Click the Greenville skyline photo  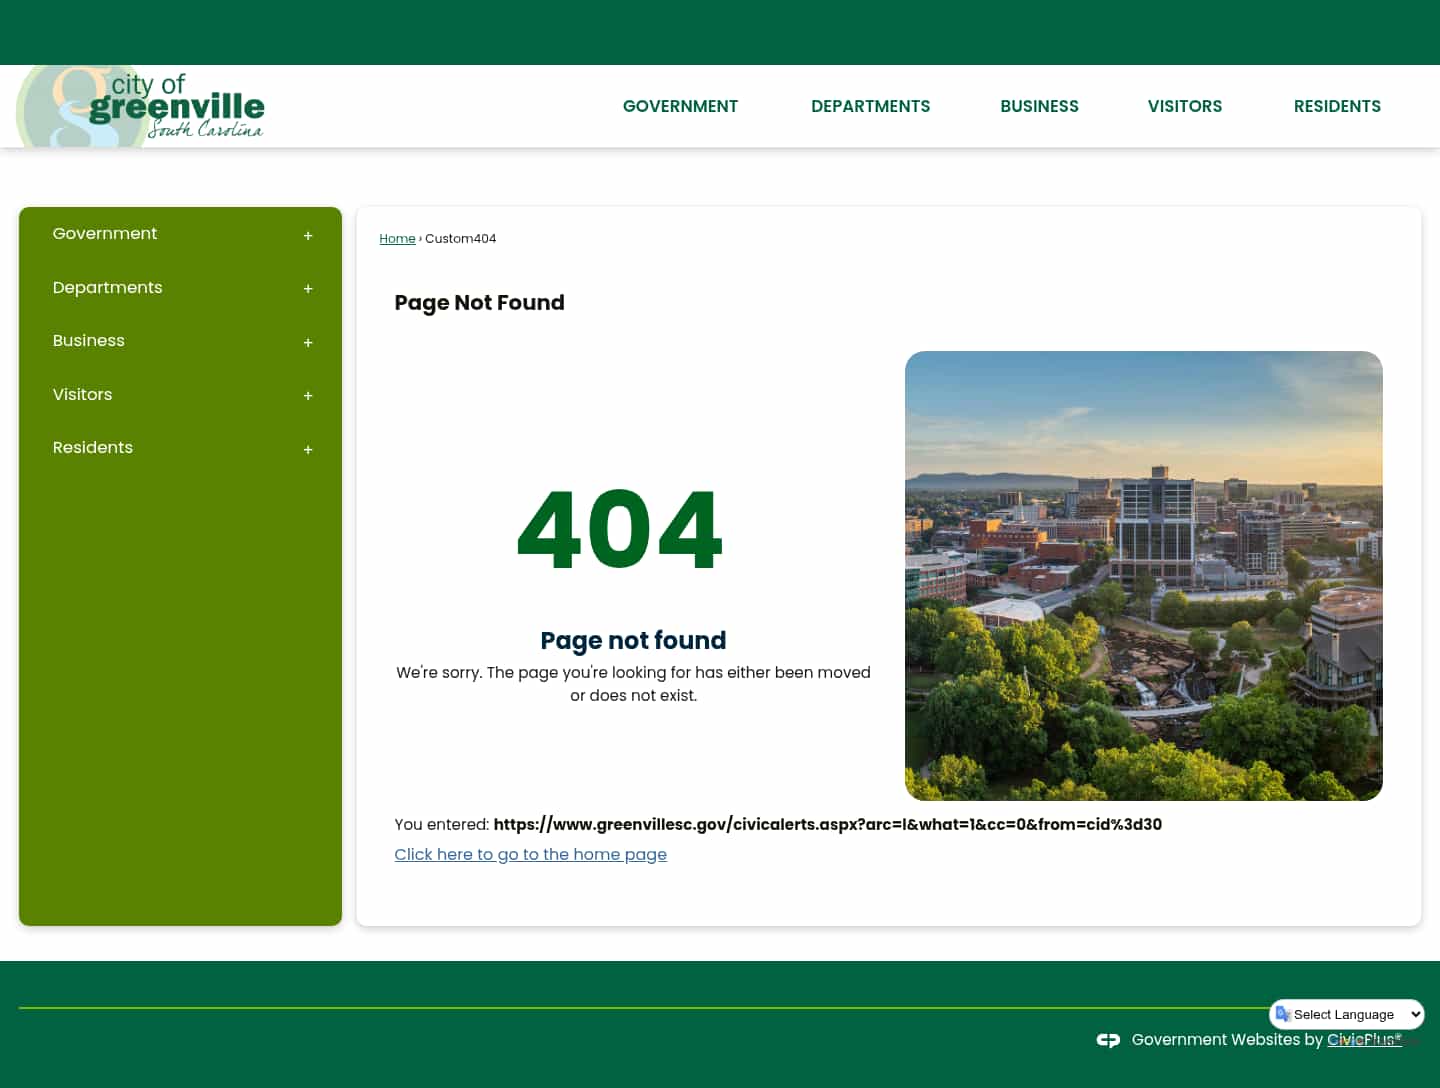(1143, 576)
